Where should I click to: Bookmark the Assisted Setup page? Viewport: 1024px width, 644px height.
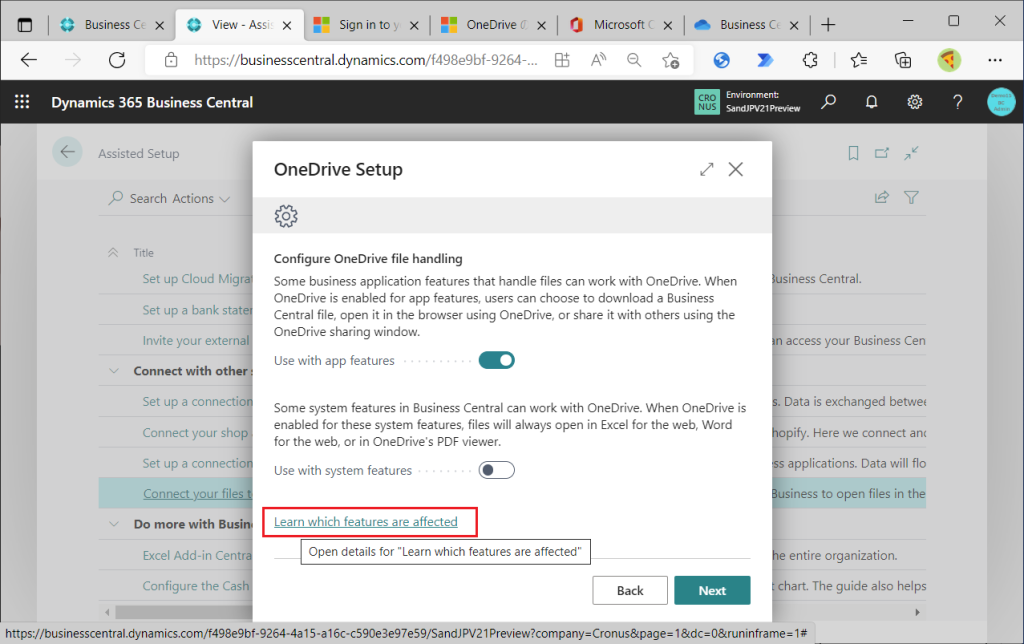pyautogui.click(x=853, y=153)
